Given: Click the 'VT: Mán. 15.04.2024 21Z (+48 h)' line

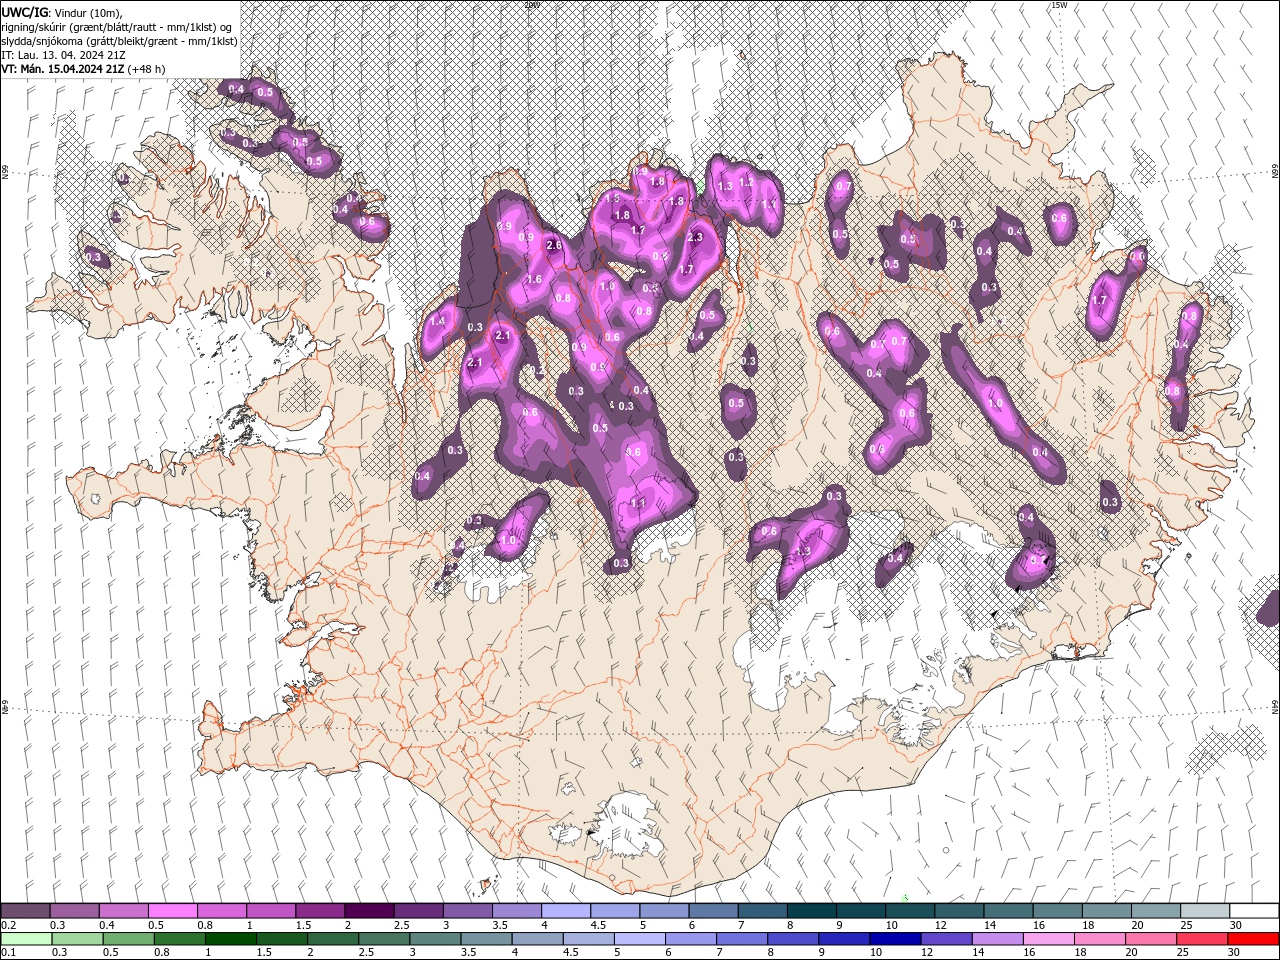Looking at the screenshot, I should 83,68.
